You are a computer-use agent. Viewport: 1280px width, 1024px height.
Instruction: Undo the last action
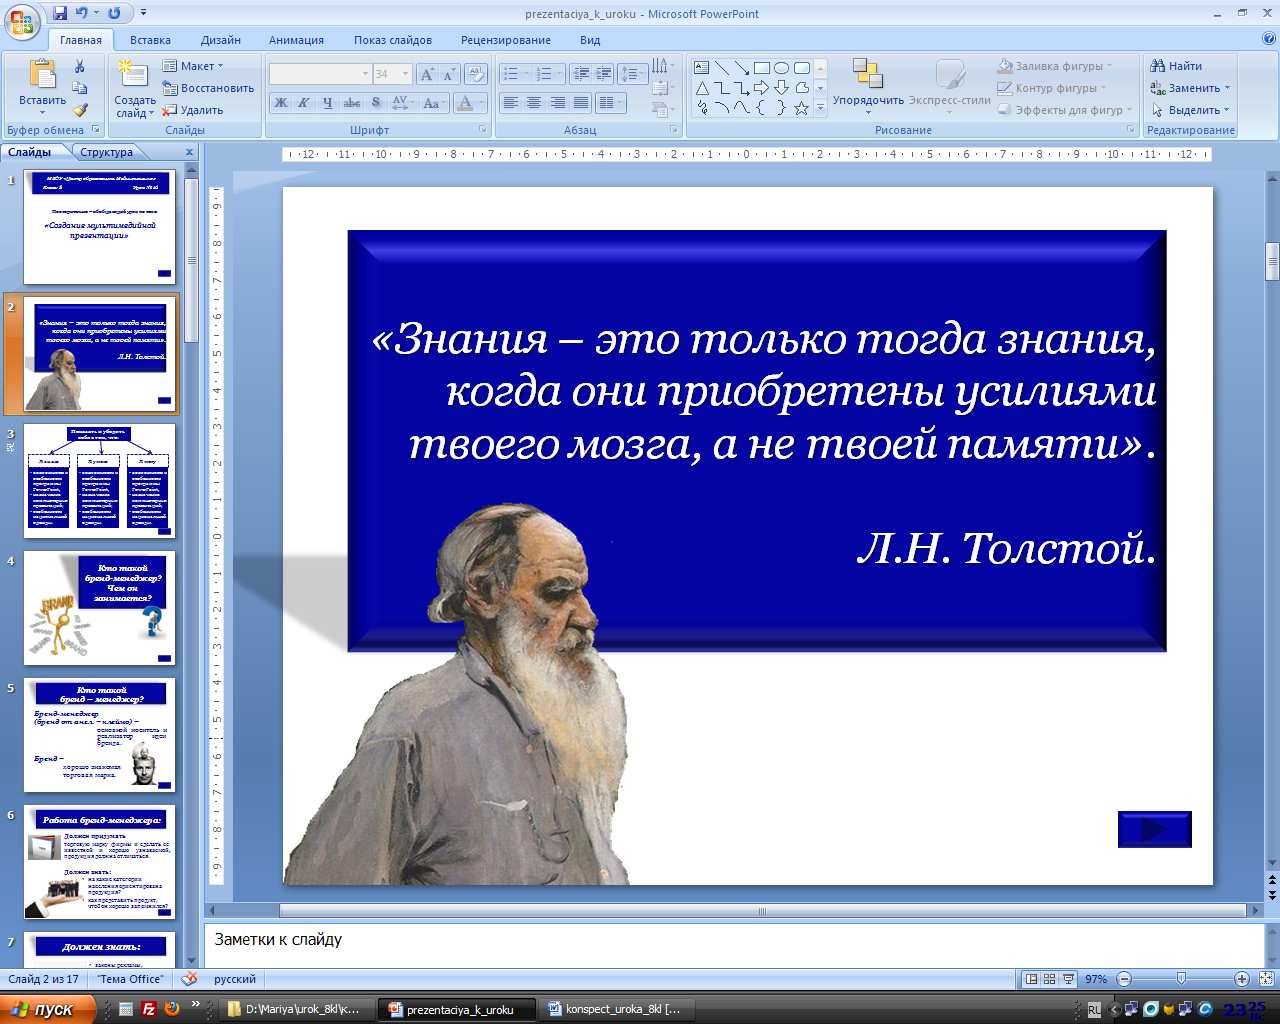82,13
